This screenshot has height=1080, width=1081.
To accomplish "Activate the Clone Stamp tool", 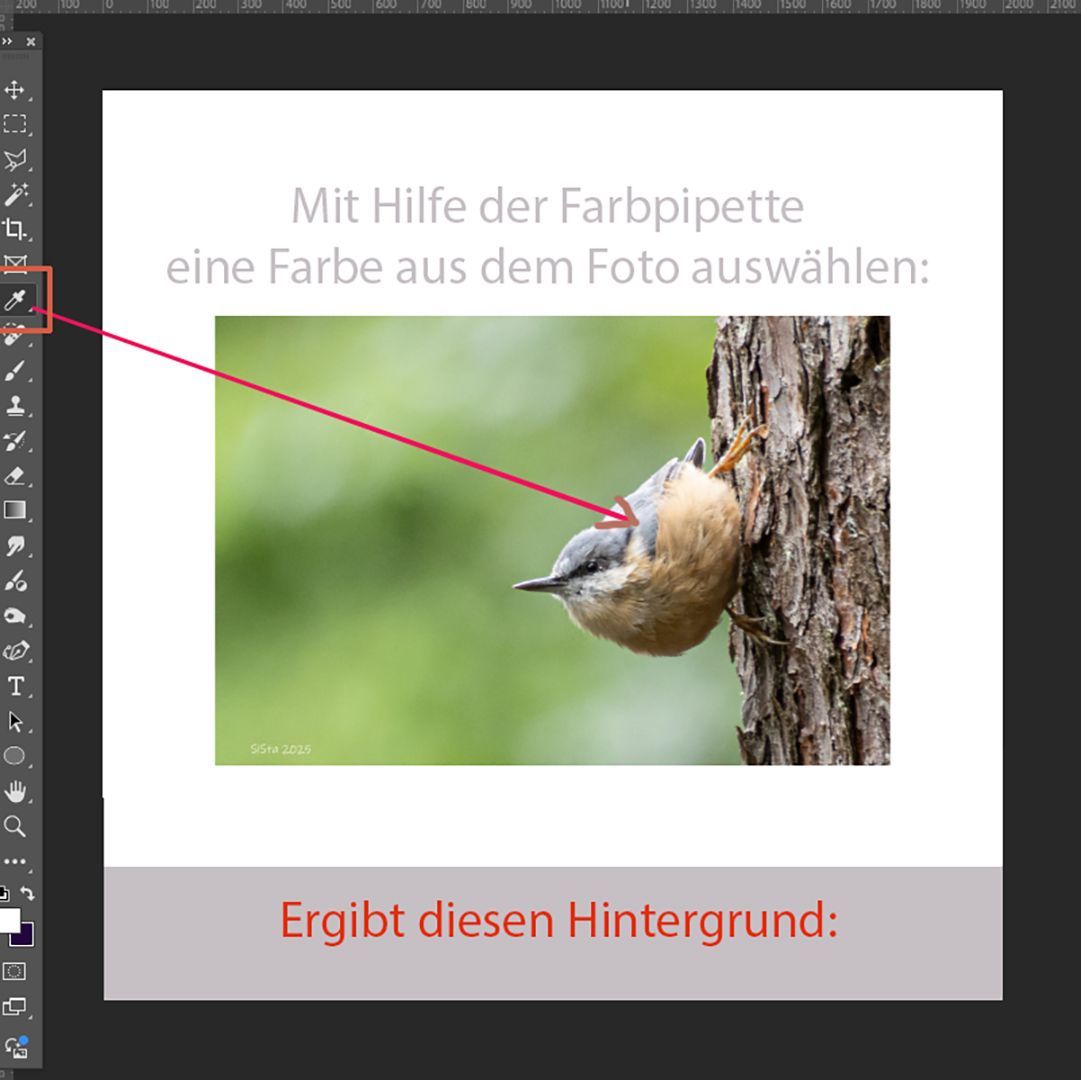I will pos(15,406).
